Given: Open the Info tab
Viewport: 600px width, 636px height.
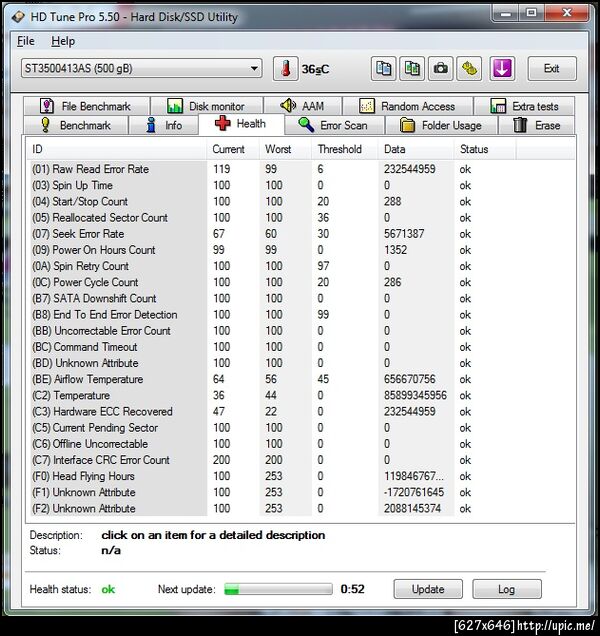Looking at the screenshot, I should tap(164, 125).
